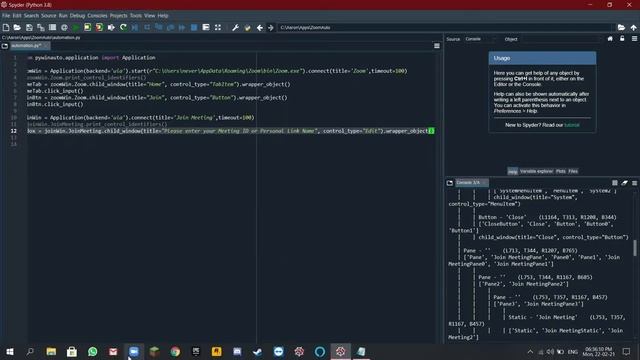Save the current file
Viewport: 640px width, 360px height.
pyautogui.click(x=29, y=27)
